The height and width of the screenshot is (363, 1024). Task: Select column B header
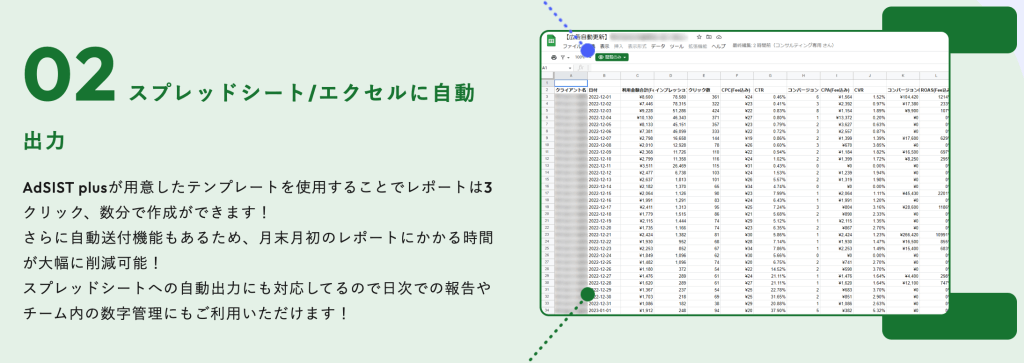coord(603,76)
